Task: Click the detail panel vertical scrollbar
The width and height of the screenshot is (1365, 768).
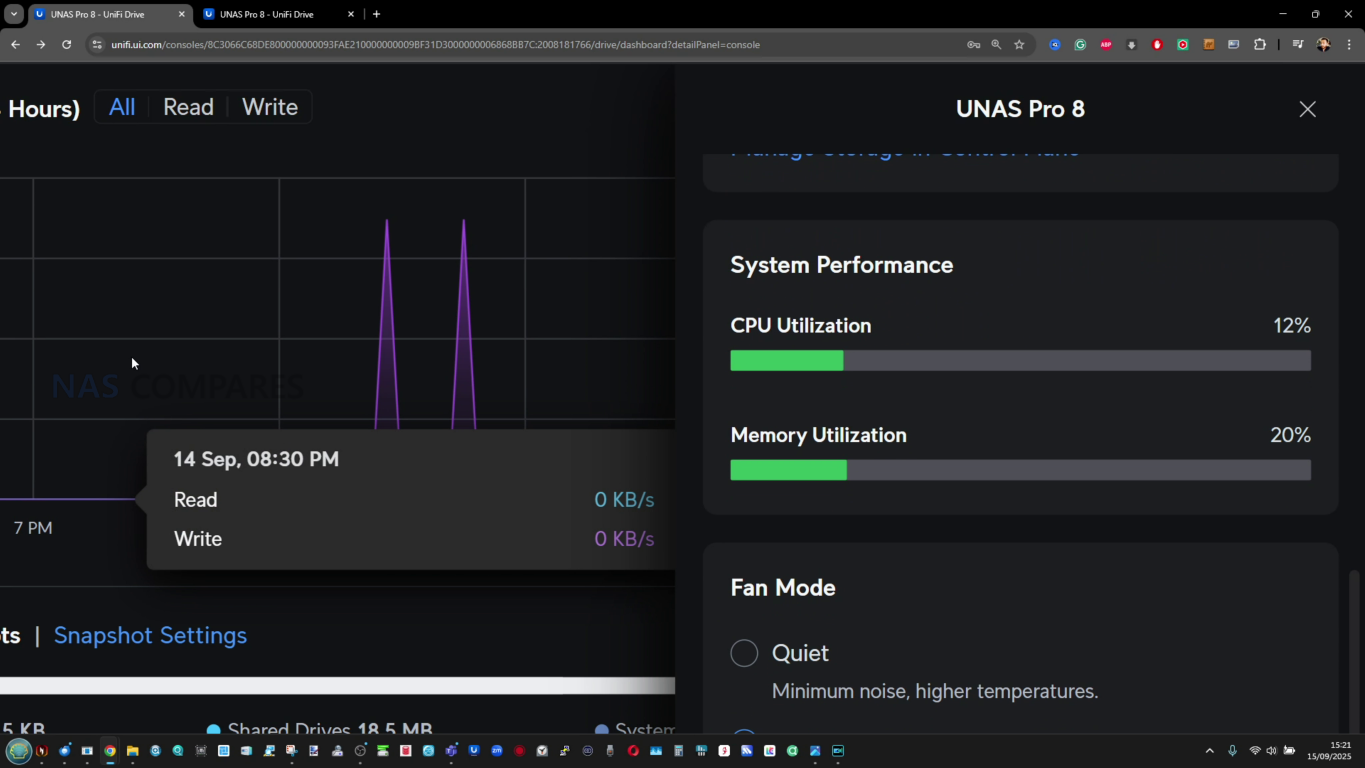Action: point(1355,650)
